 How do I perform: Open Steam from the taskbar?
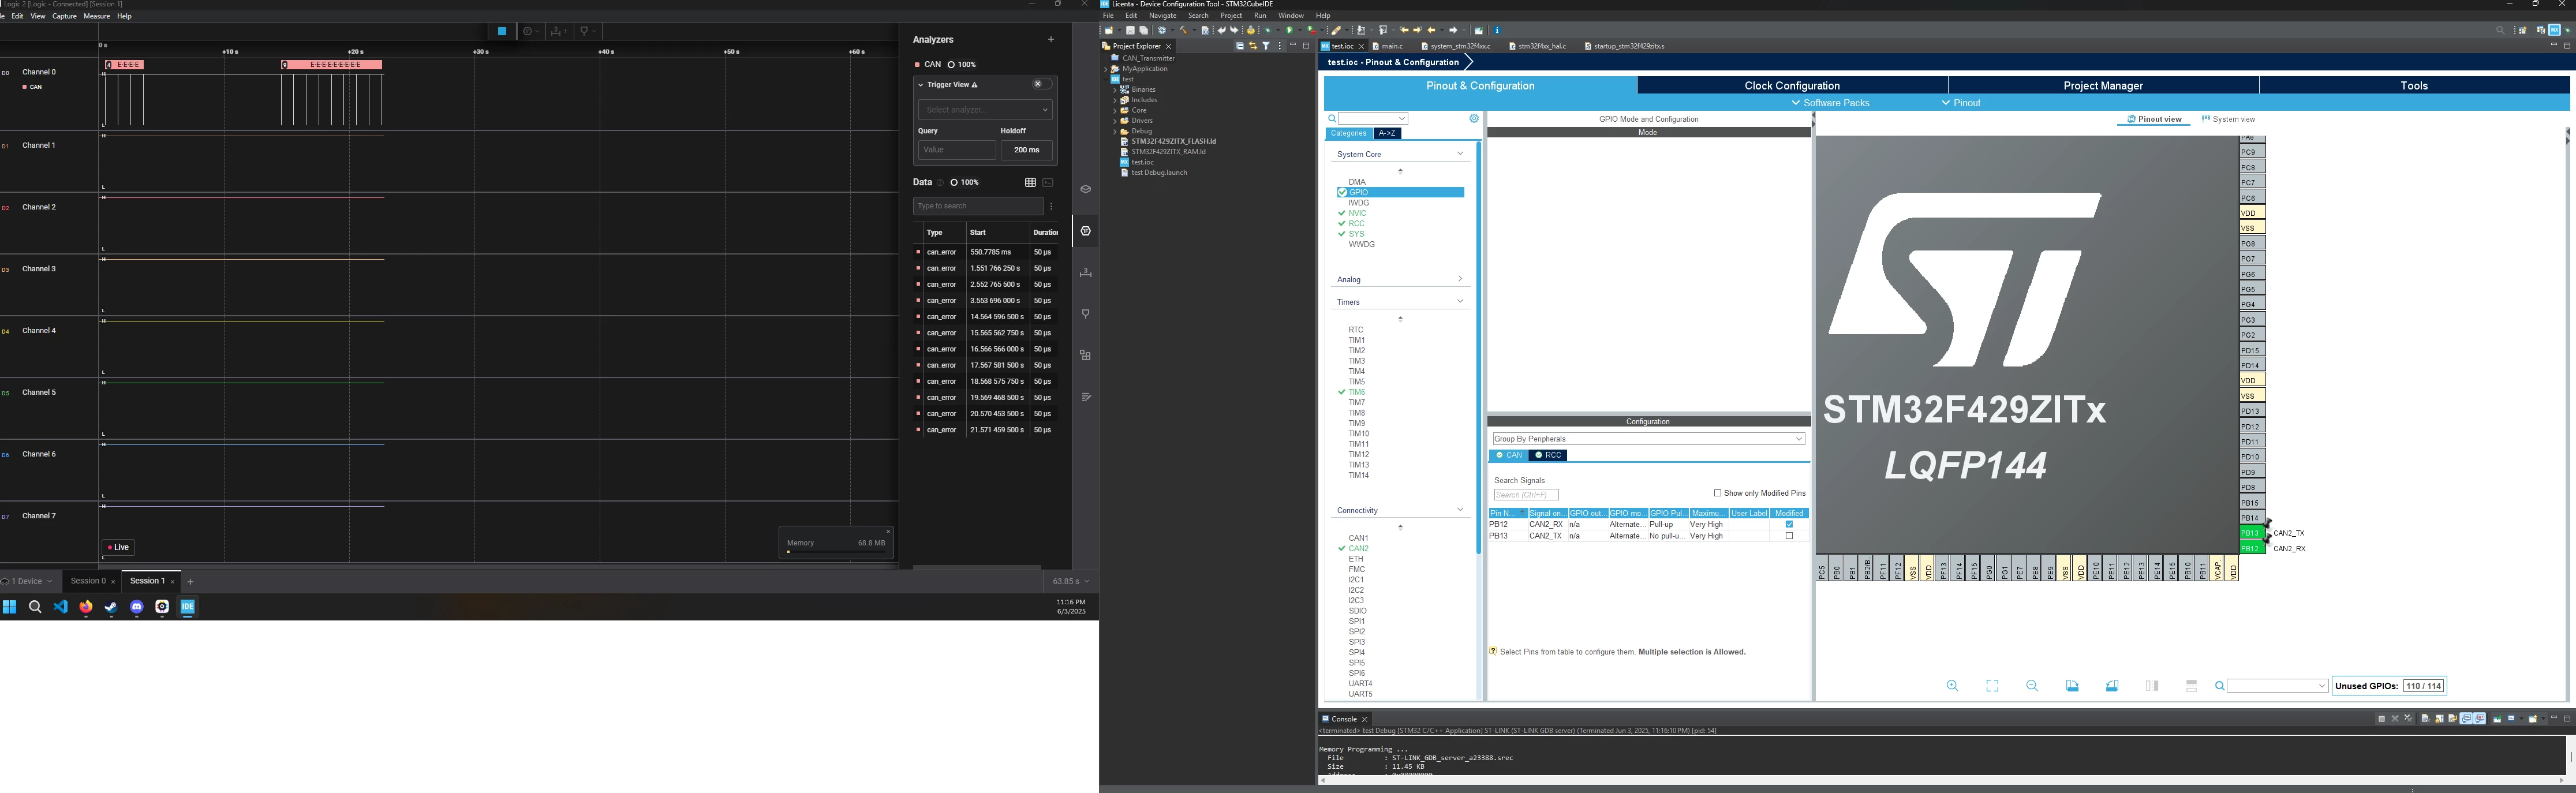(x=111, y=607)
